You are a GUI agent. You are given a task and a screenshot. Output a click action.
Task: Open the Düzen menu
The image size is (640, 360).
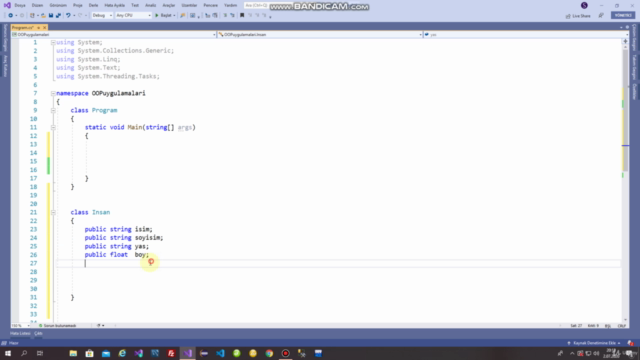click(37, 5)
